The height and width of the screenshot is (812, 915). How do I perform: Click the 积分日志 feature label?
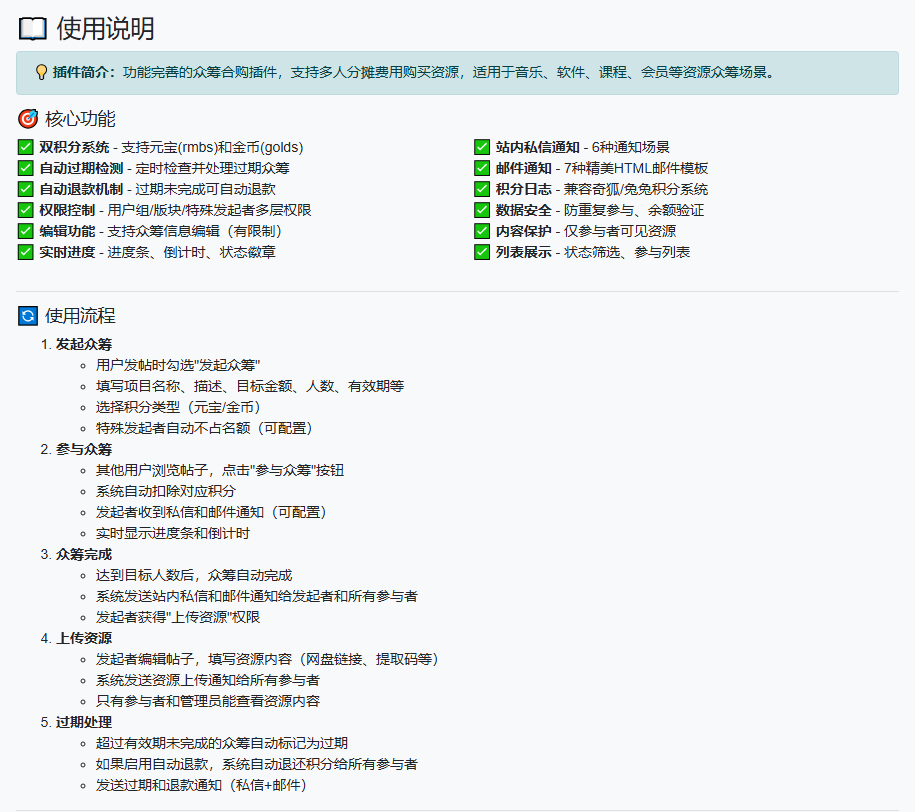(x=523, y=189)
